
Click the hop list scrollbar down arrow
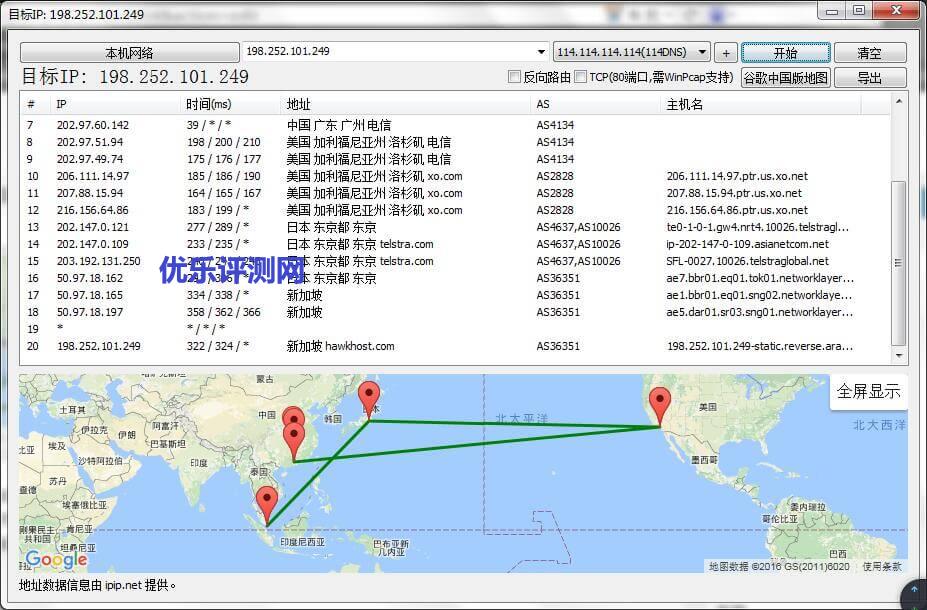click(899, 355)
